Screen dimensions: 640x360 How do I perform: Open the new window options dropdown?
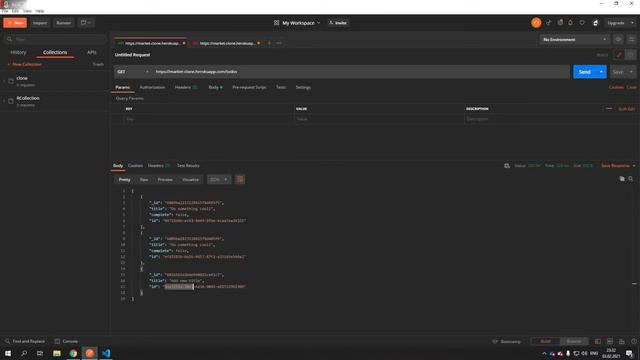click(x=86, y=23)
